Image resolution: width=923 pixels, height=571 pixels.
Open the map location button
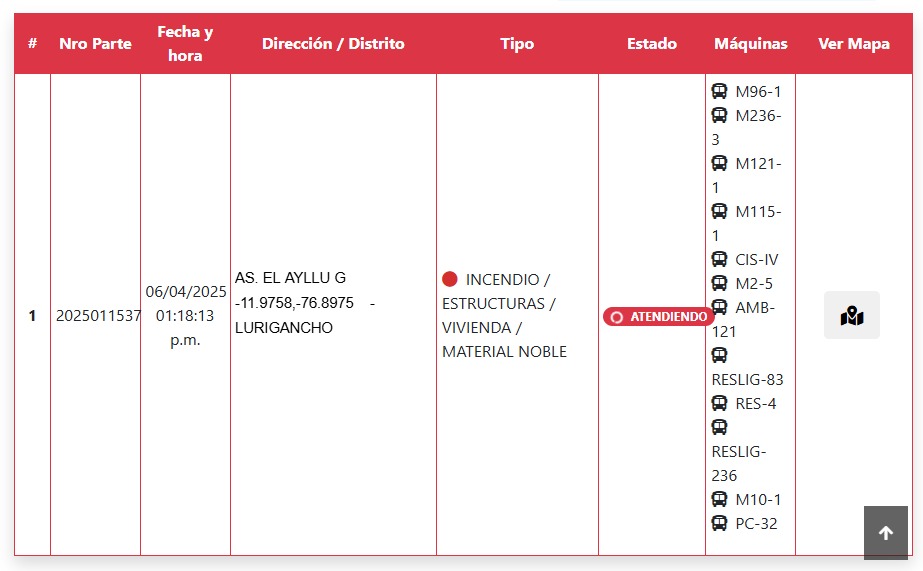851,315
